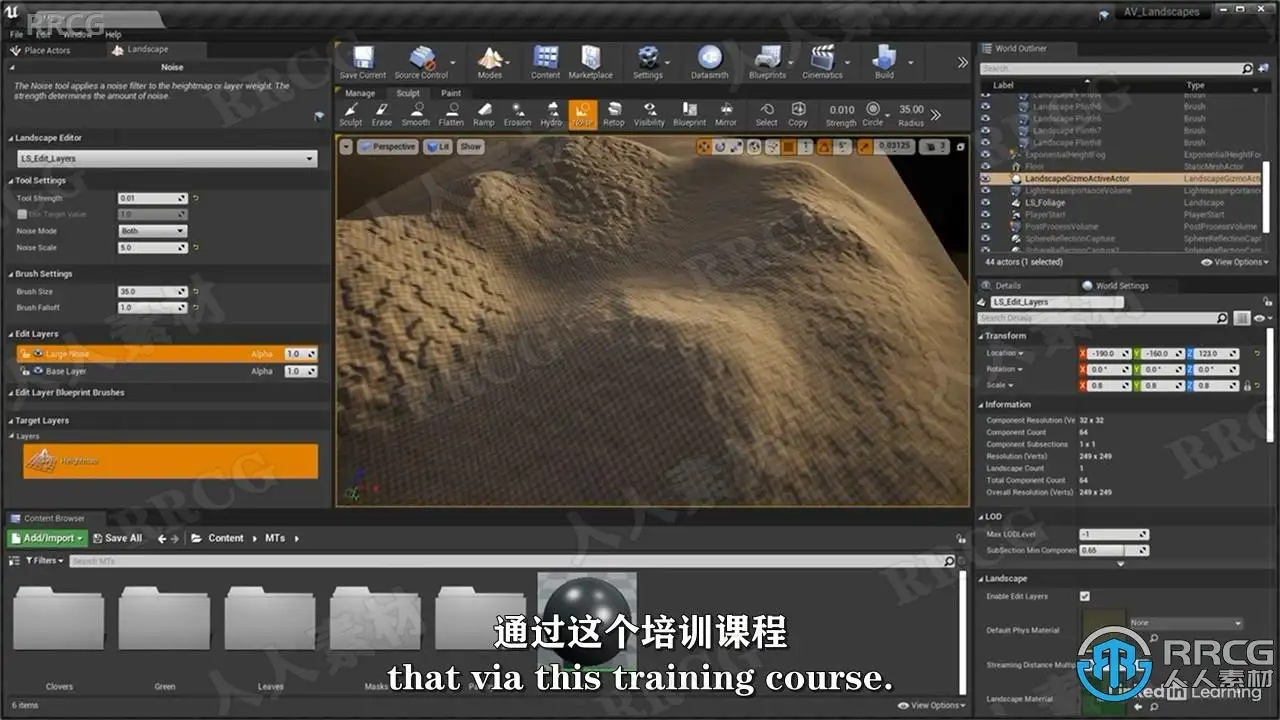Click the Large Noise Alpha value field
The height and width of the screenshot is (720, 1280).
pos(300,354)
